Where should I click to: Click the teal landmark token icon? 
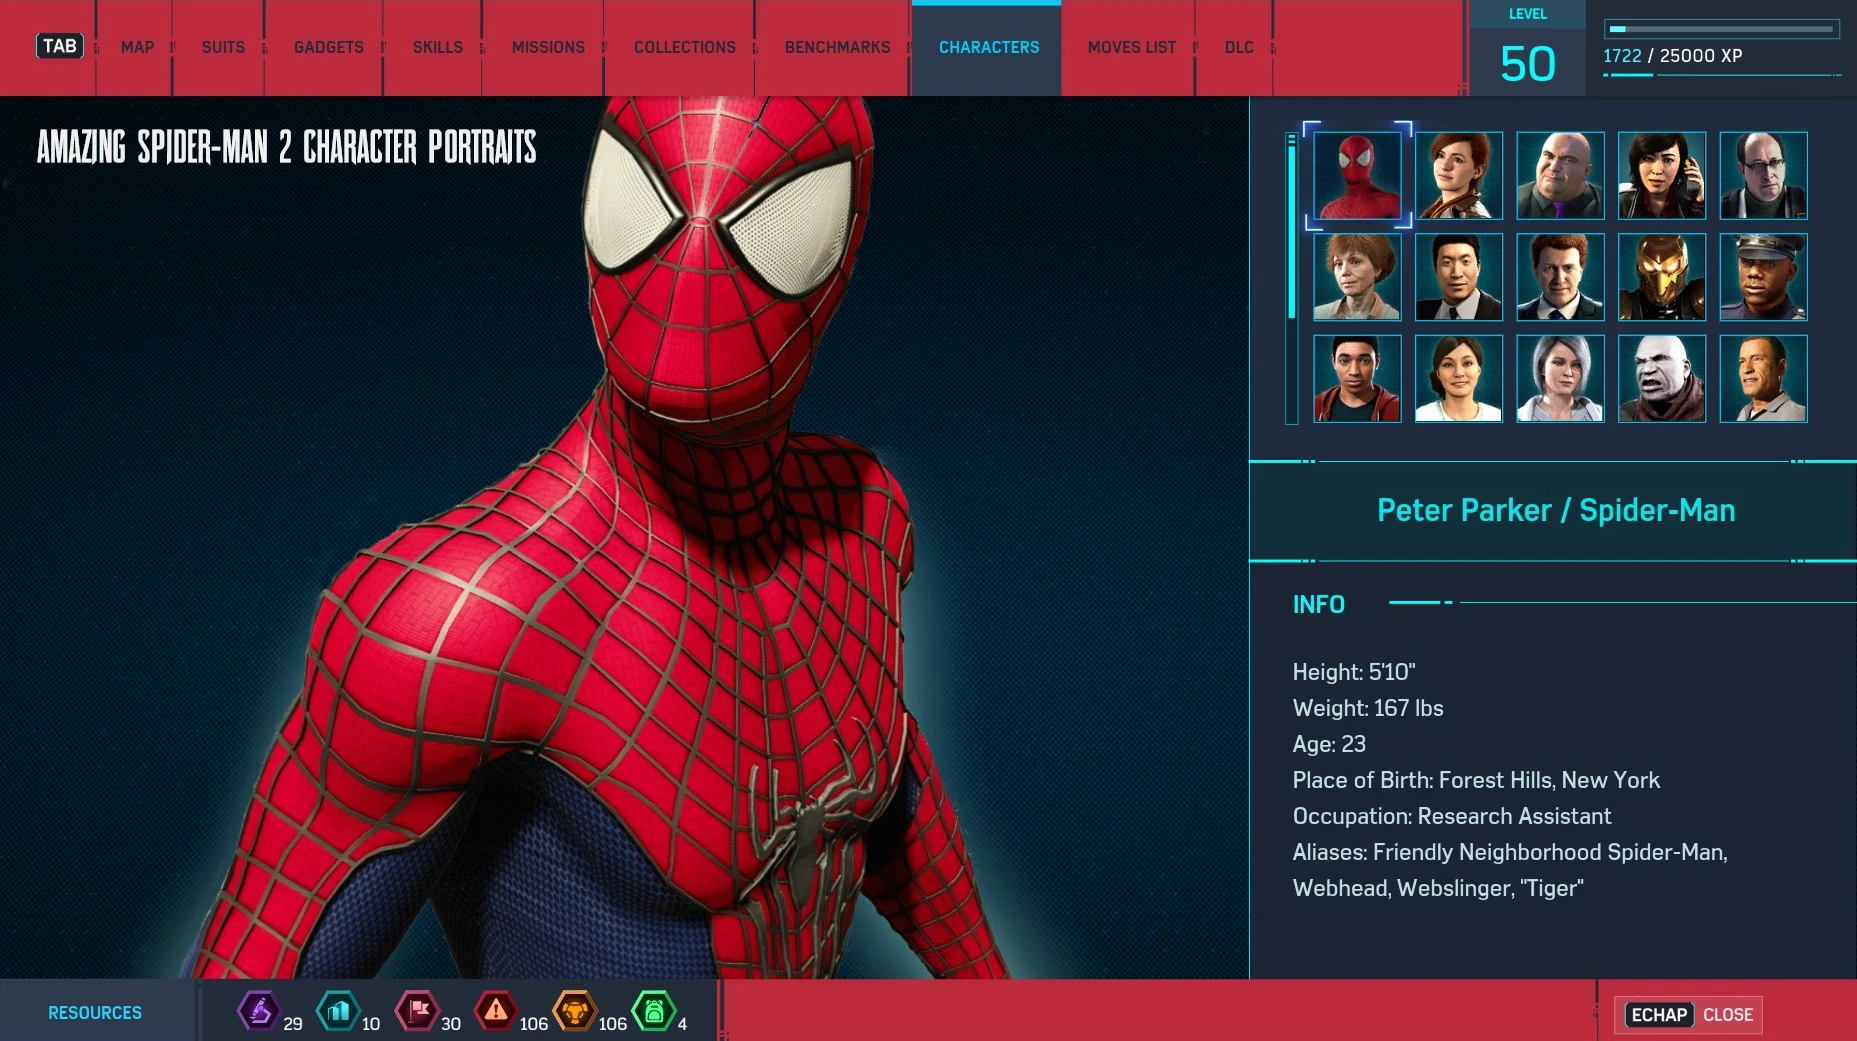[x=338, y=1011]
